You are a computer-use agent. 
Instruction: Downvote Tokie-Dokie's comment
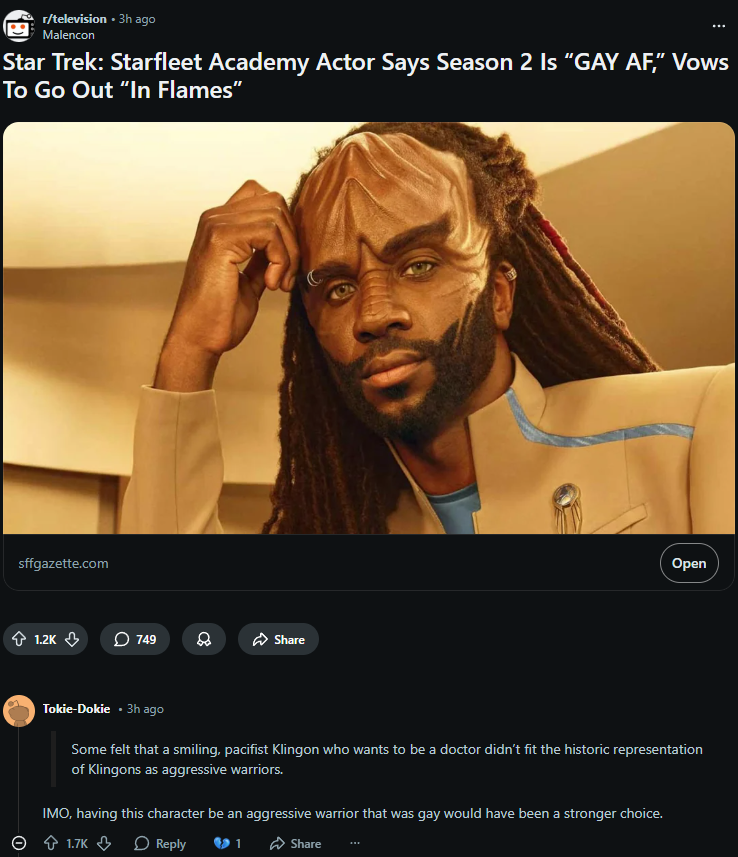[x=104, y=843]
